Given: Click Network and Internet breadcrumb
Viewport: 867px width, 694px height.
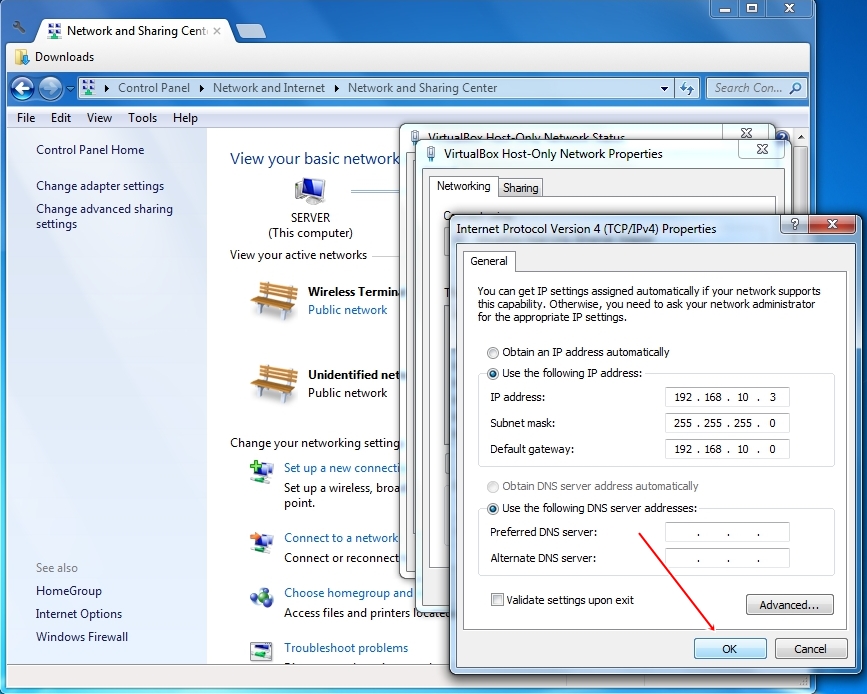Looking at the screenshot, I should pyautogui.click(x=269, y=88).
